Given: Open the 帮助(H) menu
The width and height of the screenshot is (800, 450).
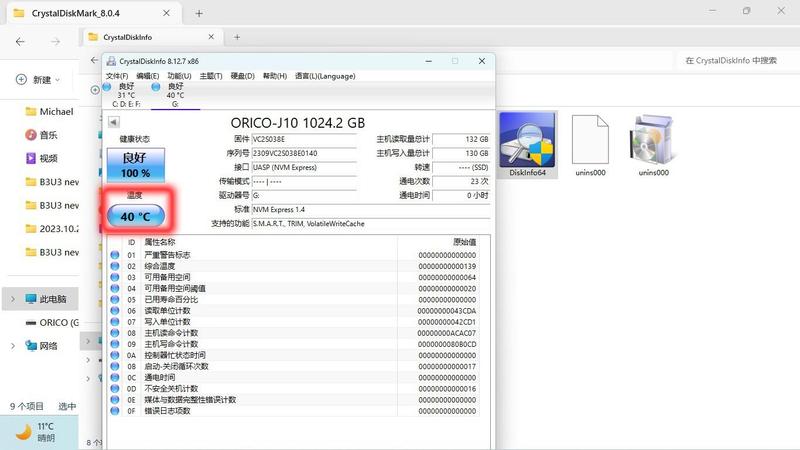Looking at the screenshot, I should (x=274, y=76).
